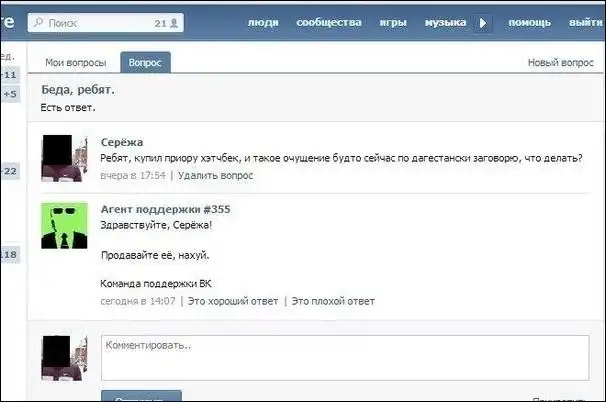Open the Новый вопрос tab
The image size is (606, 402).
560,63
